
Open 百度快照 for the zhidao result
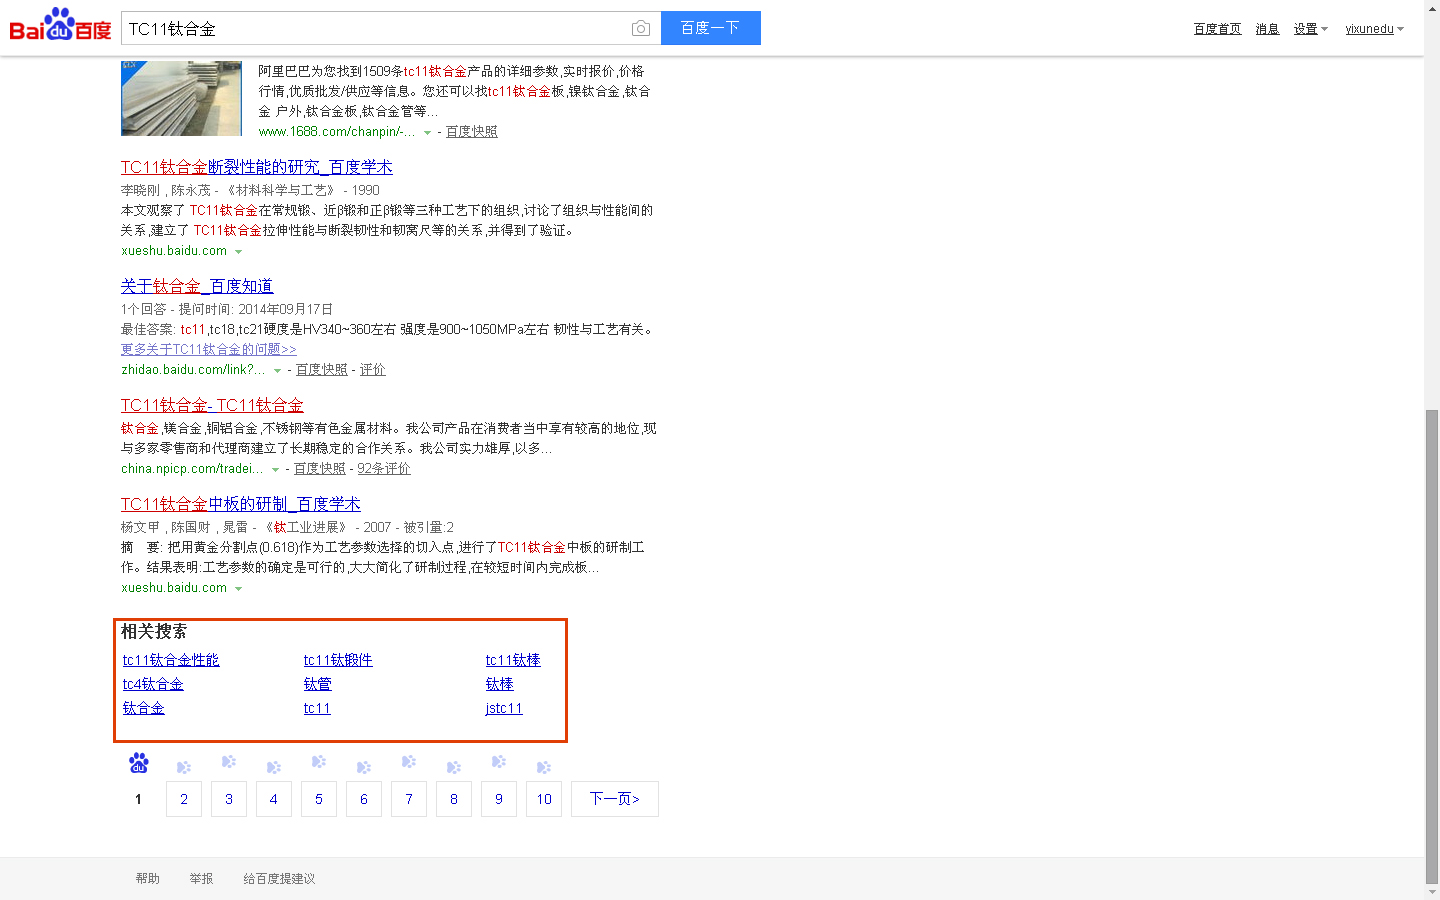pyautogui.click(x=321, y=370)
